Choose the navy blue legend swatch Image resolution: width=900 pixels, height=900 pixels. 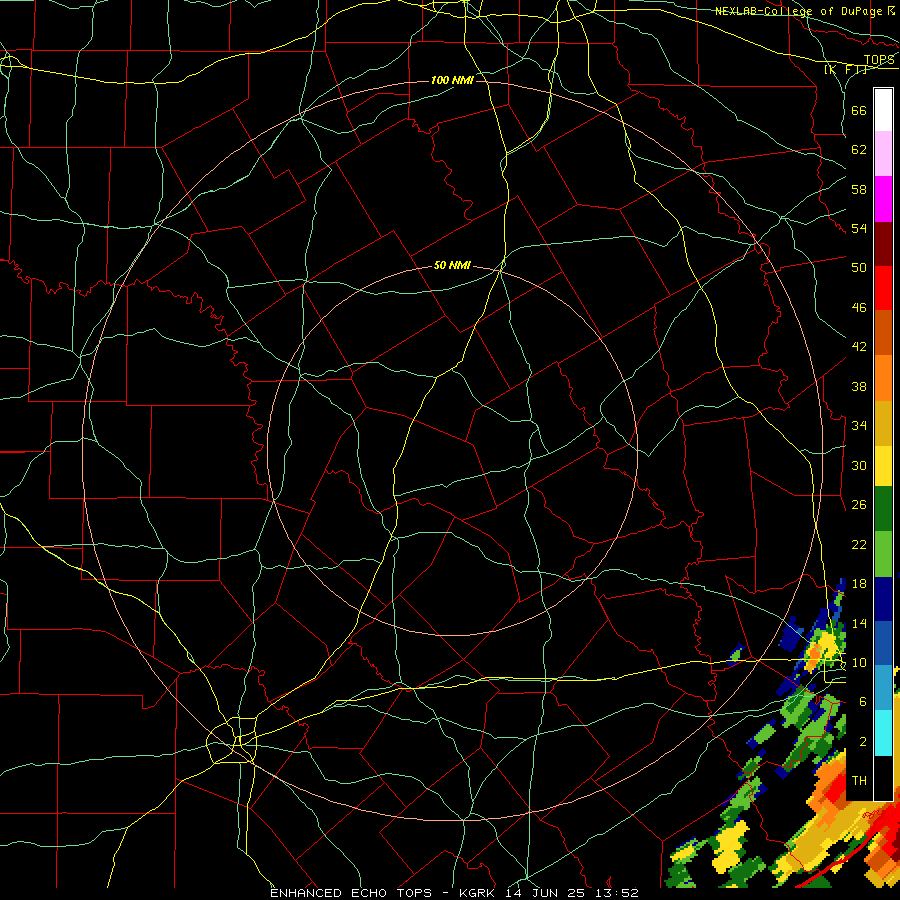(883, 599)
